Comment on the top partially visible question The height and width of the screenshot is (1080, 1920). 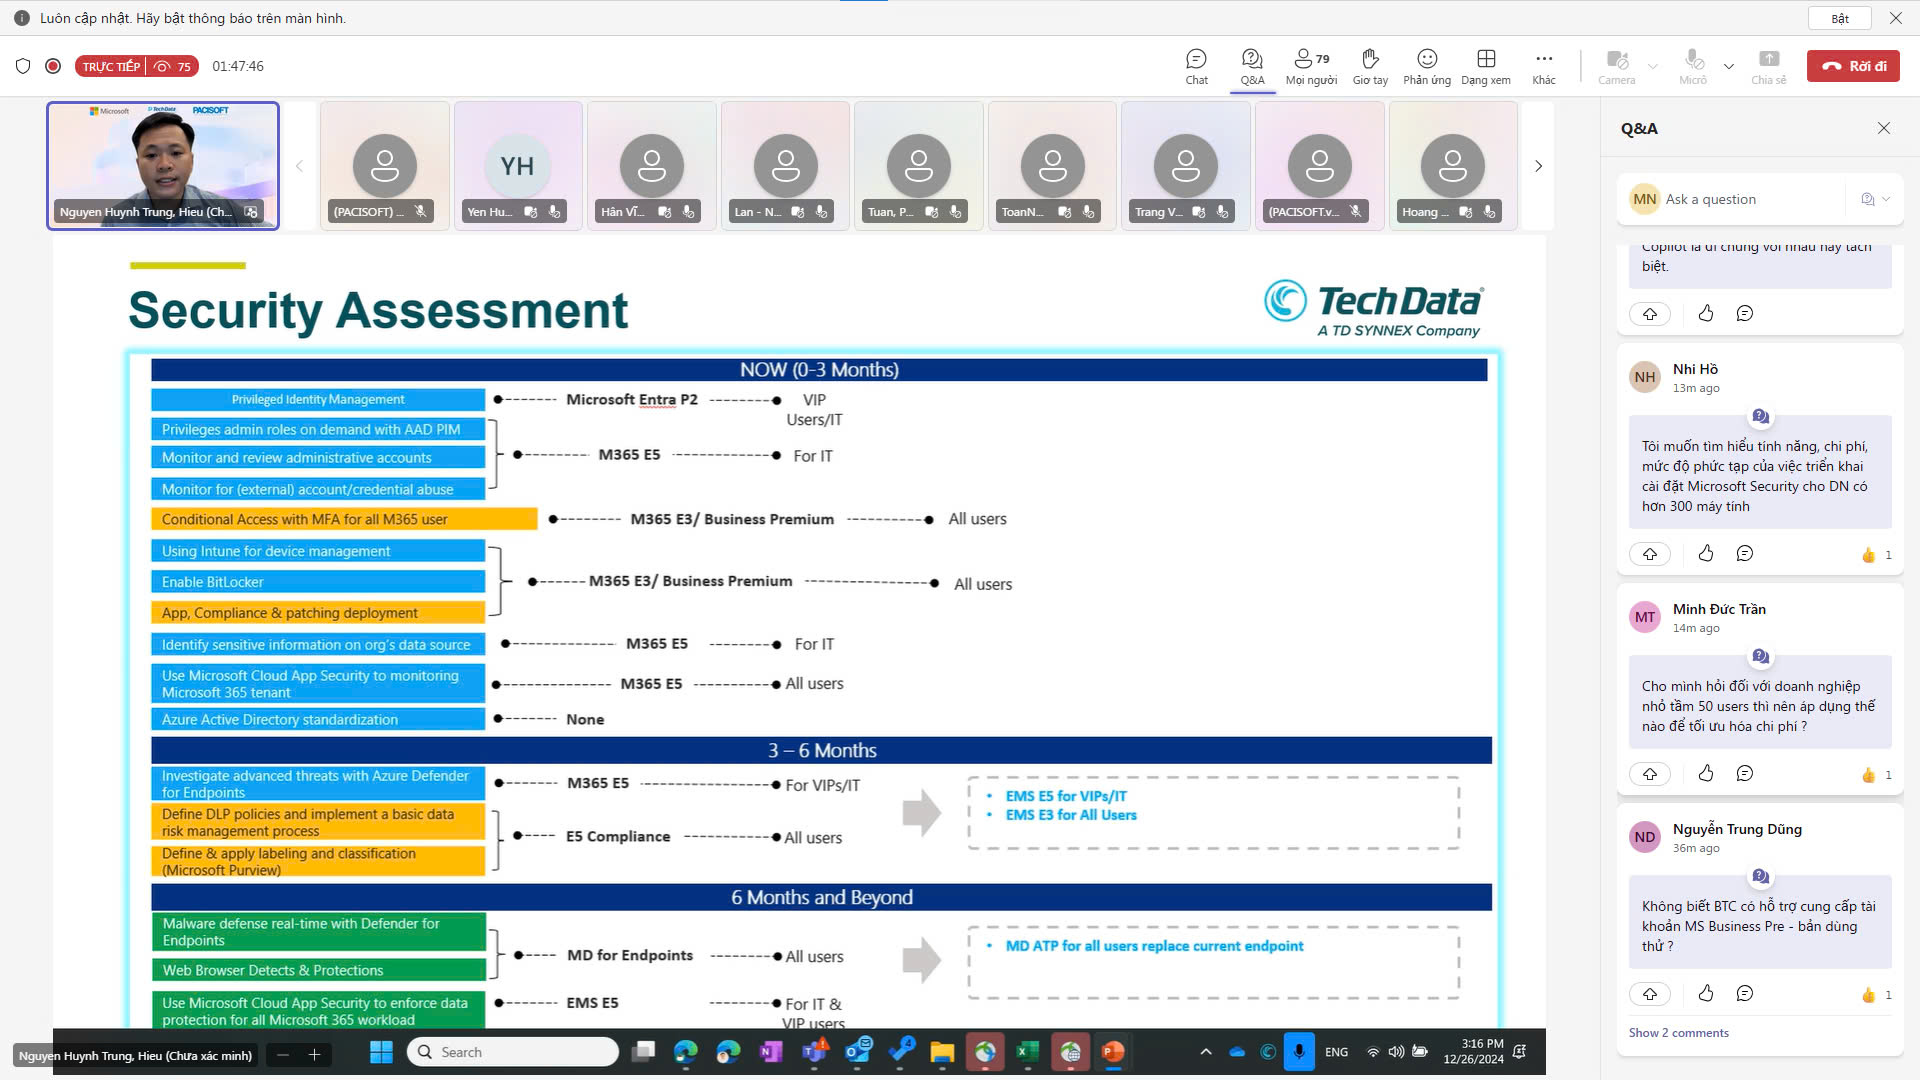tap(1745, 314)
